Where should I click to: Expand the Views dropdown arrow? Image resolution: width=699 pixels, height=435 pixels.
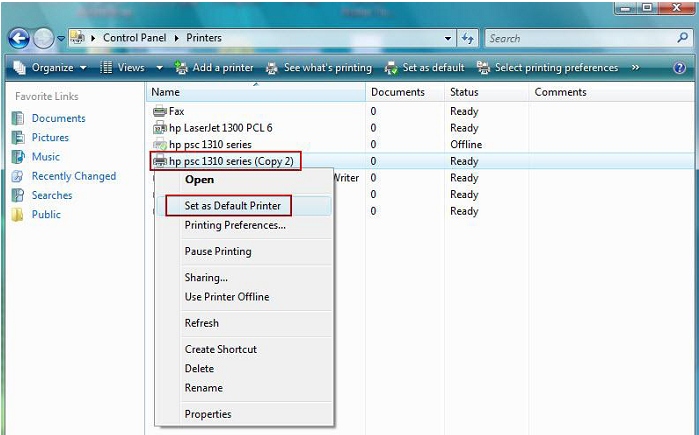point(159,68)
